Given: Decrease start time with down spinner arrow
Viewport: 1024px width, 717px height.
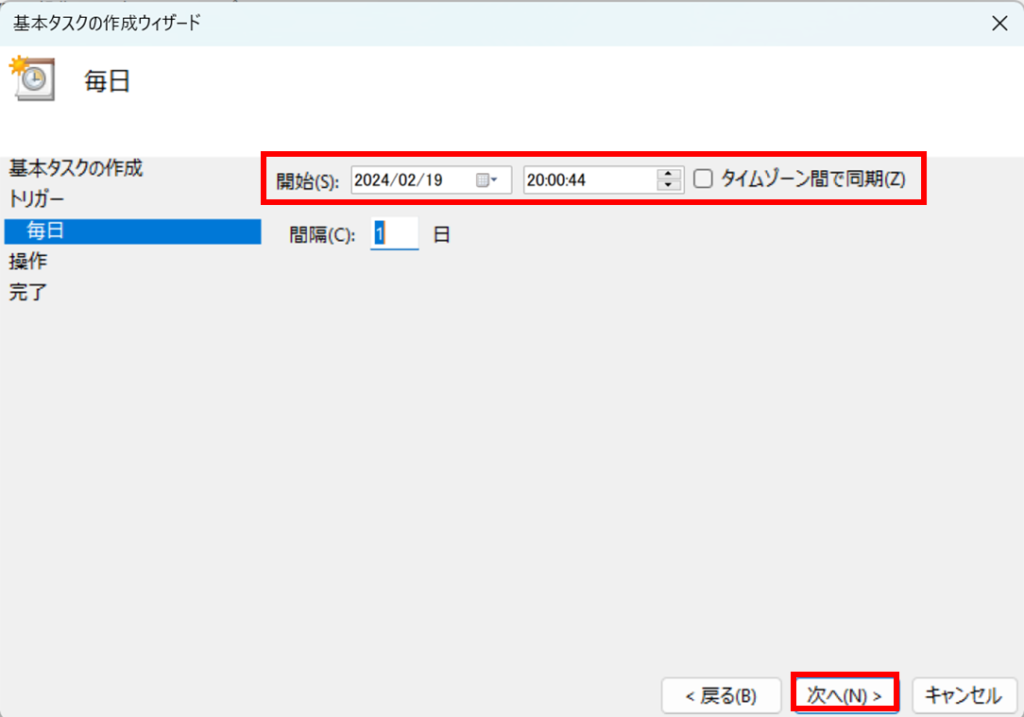Looking at the screenshot, I should pos(668,186).
